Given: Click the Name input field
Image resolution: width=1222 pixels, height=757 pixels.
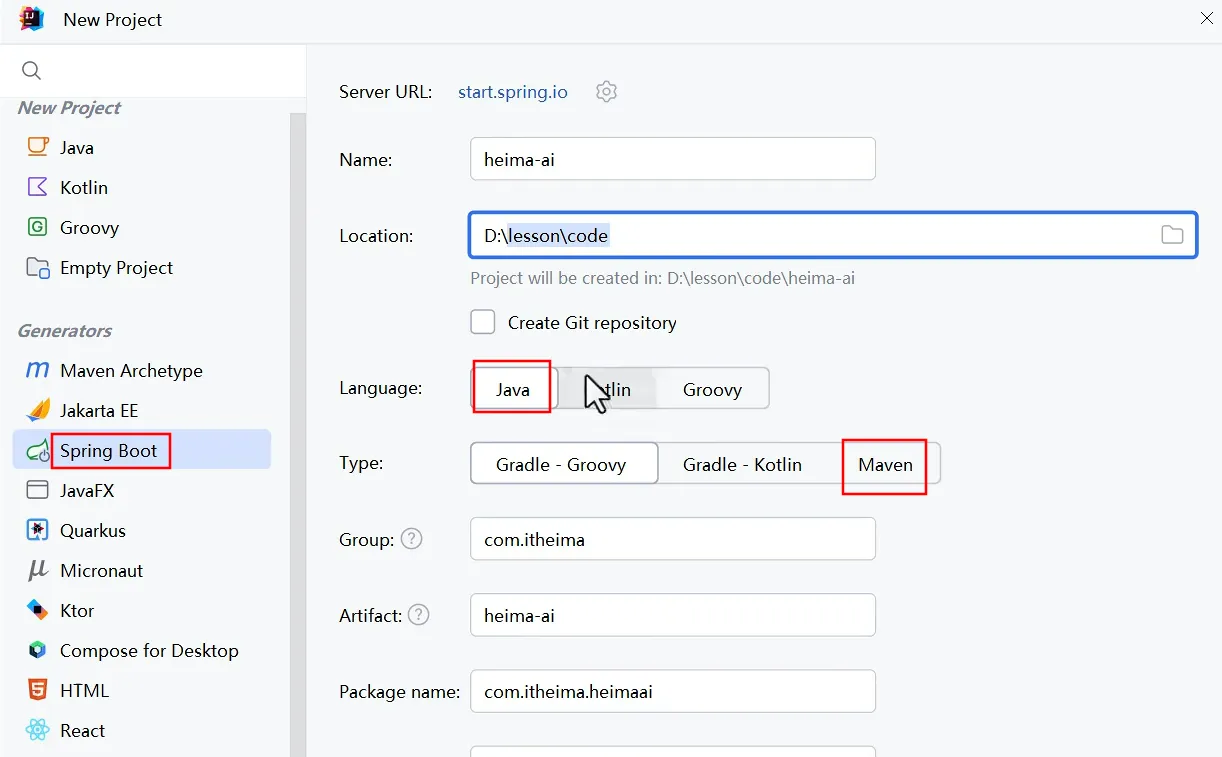Looking at the screenshot, I should point(672,159).
